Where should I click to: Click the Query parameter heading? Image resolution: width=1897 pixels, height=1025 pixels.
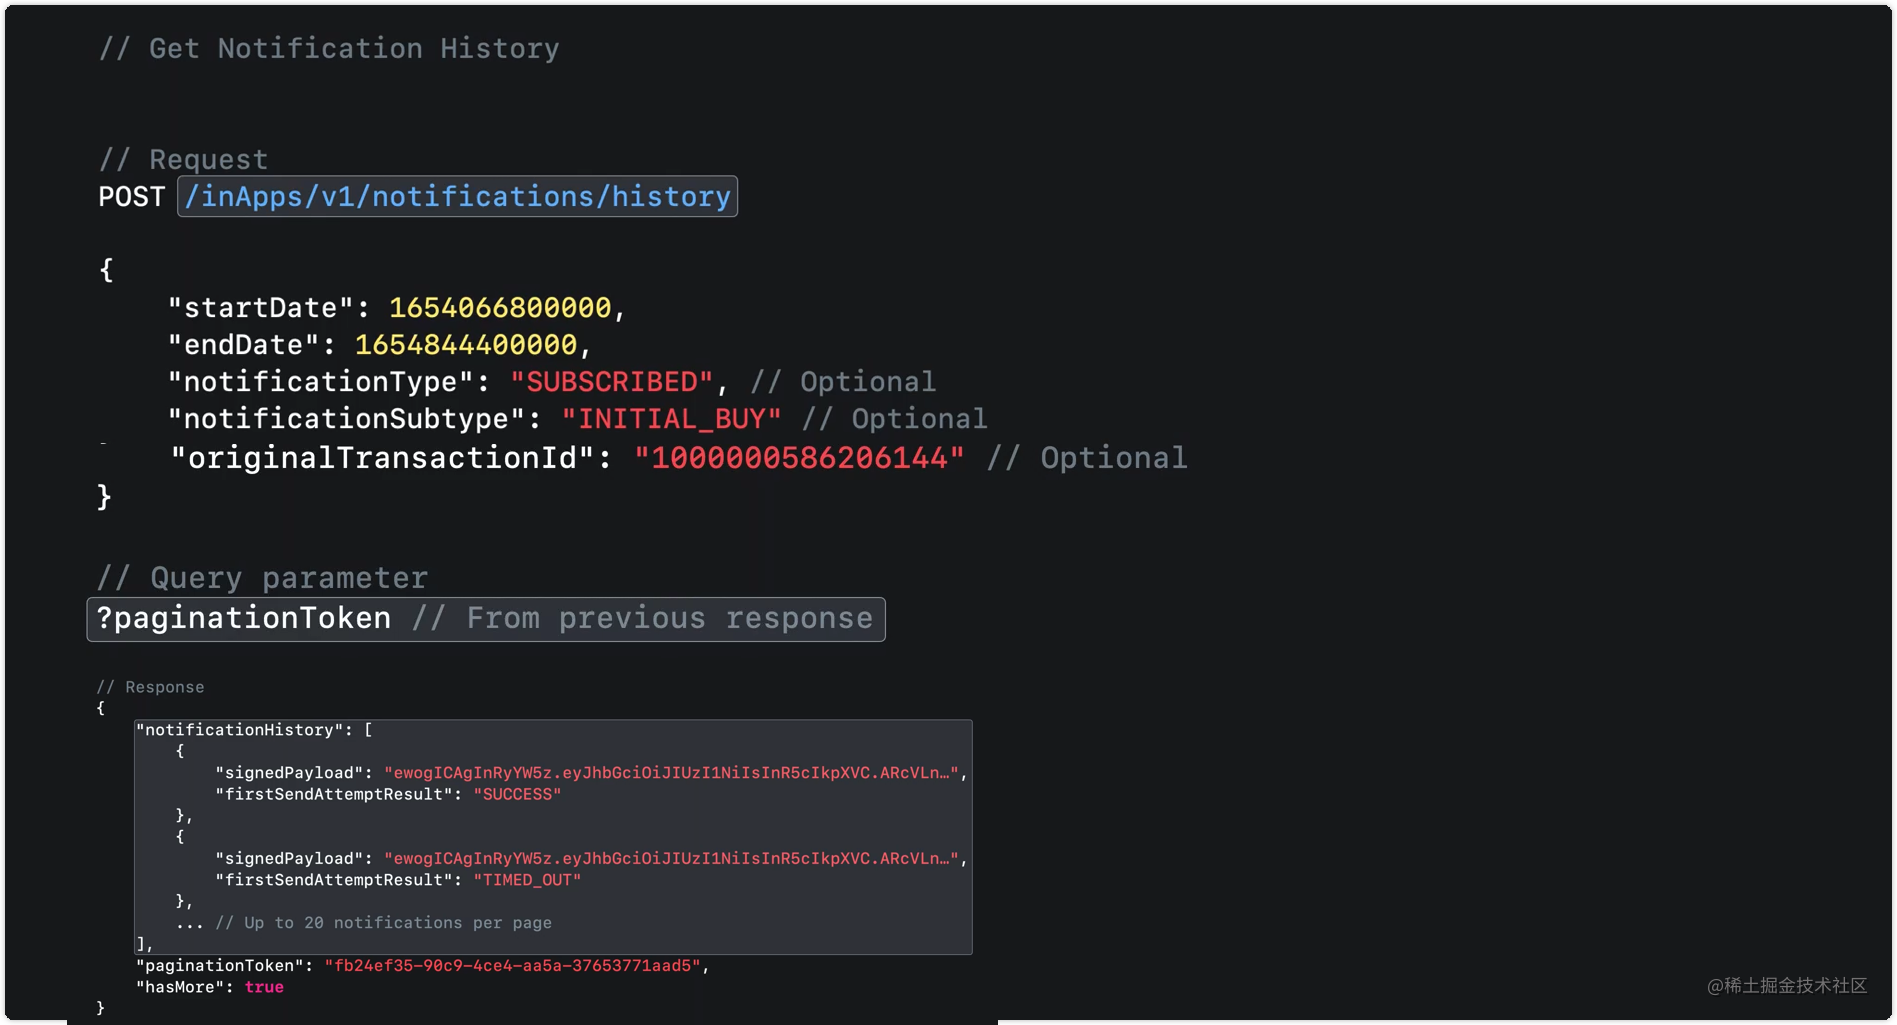tap(262, 577)
